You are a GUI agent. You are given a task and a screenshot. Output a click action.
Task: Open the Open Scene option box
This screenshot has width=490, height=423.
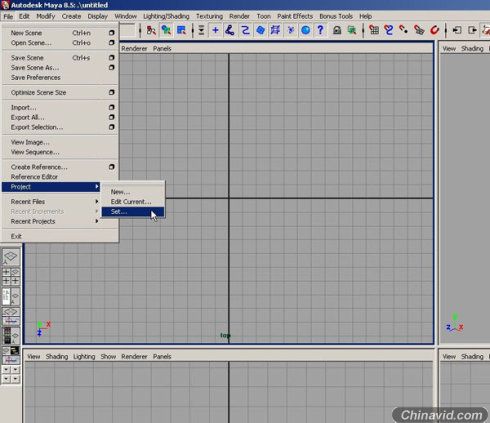click(112, 43)
